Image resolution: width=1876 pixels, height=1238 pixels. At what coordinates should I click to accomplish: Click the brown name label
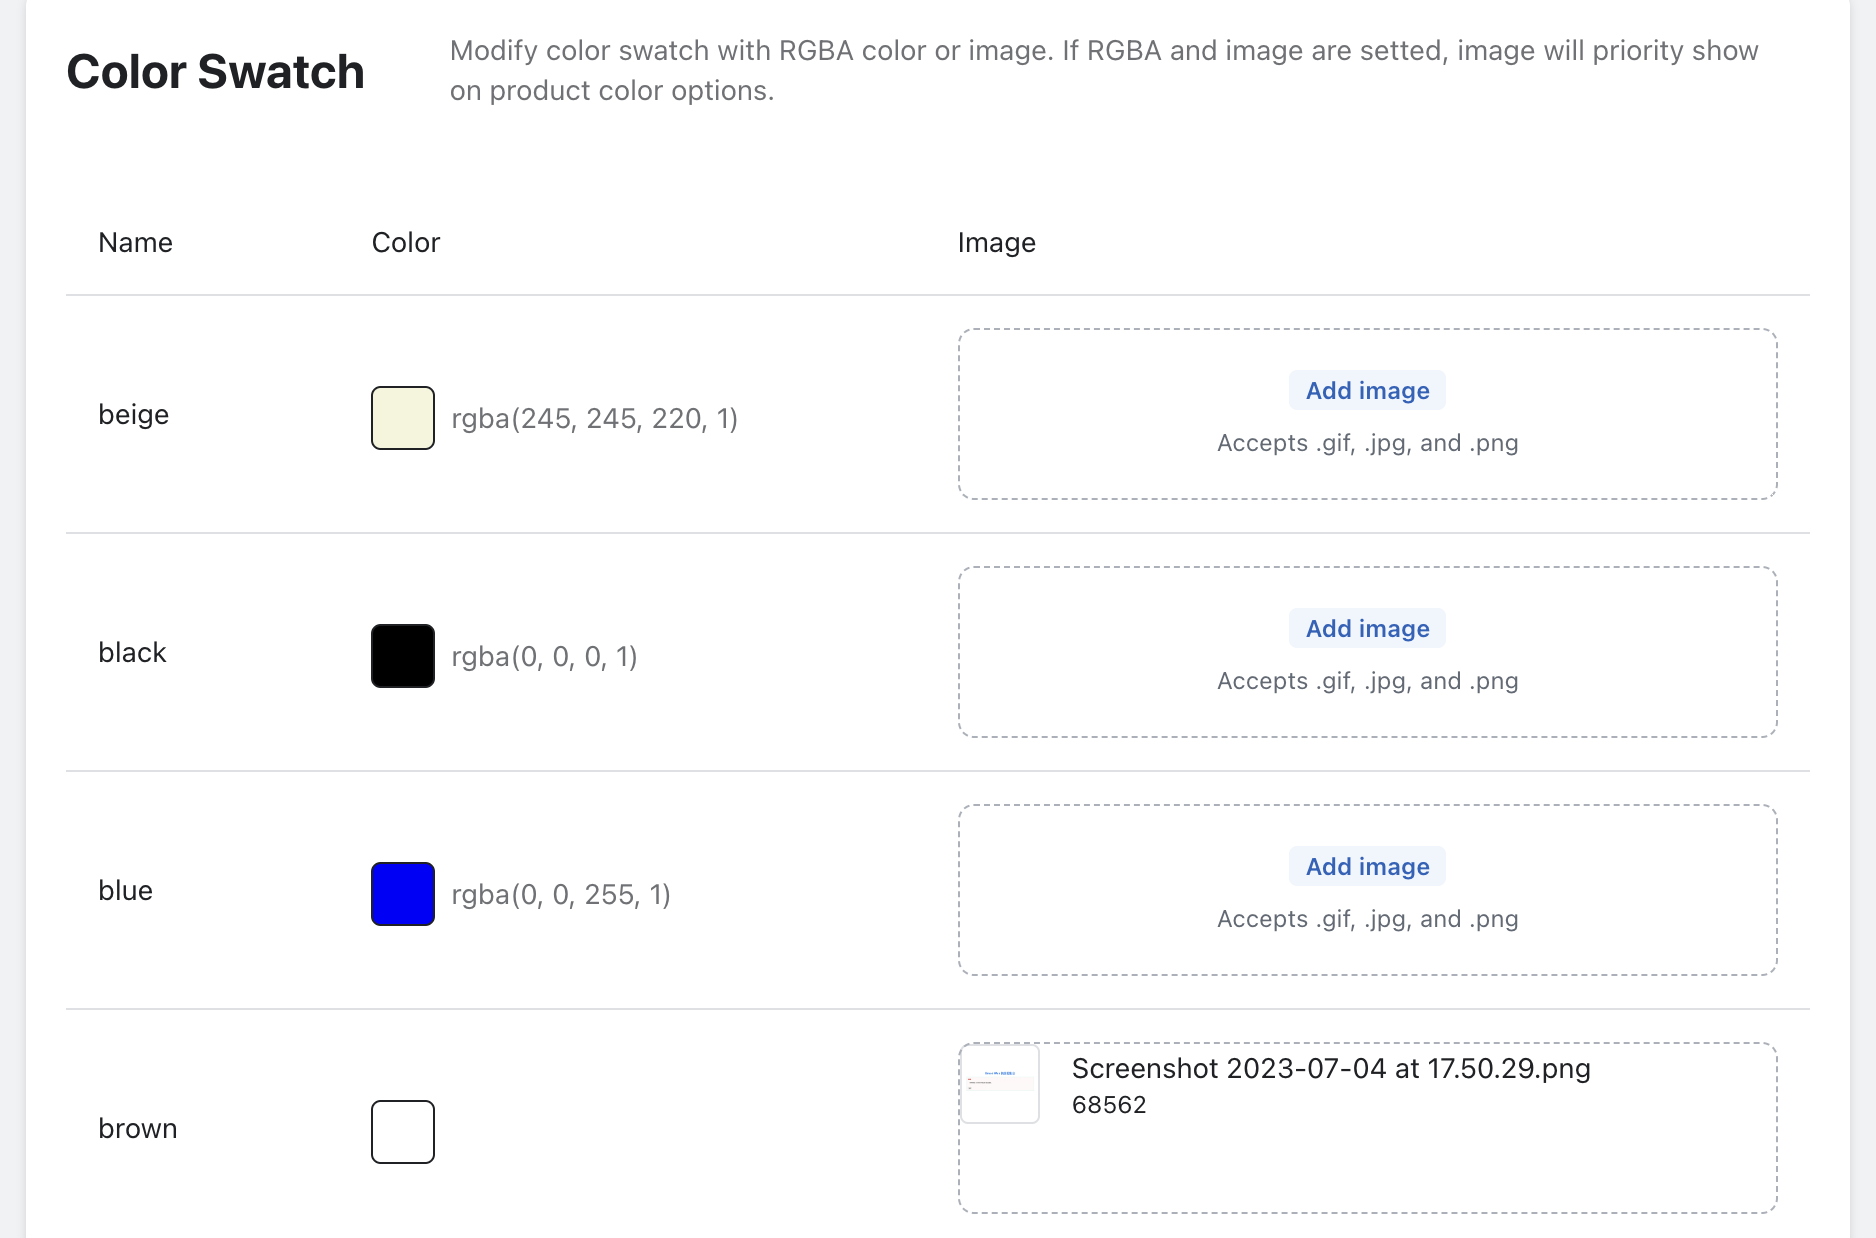pyautogui.click(x=137, y=1129)
